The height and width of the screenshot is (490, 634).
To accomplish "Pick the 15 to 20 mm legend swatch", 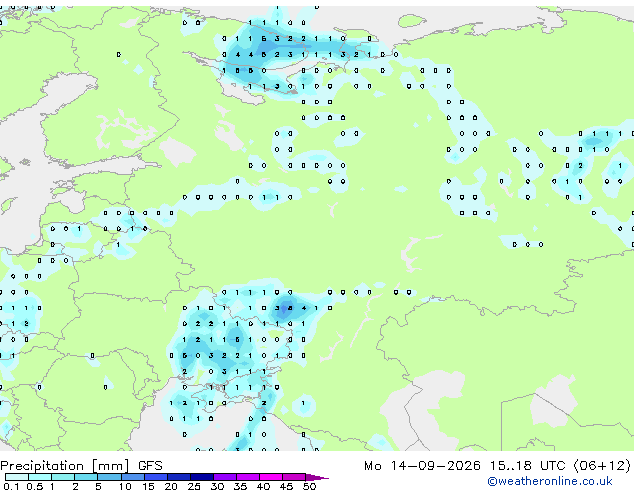I will point(156,477).
